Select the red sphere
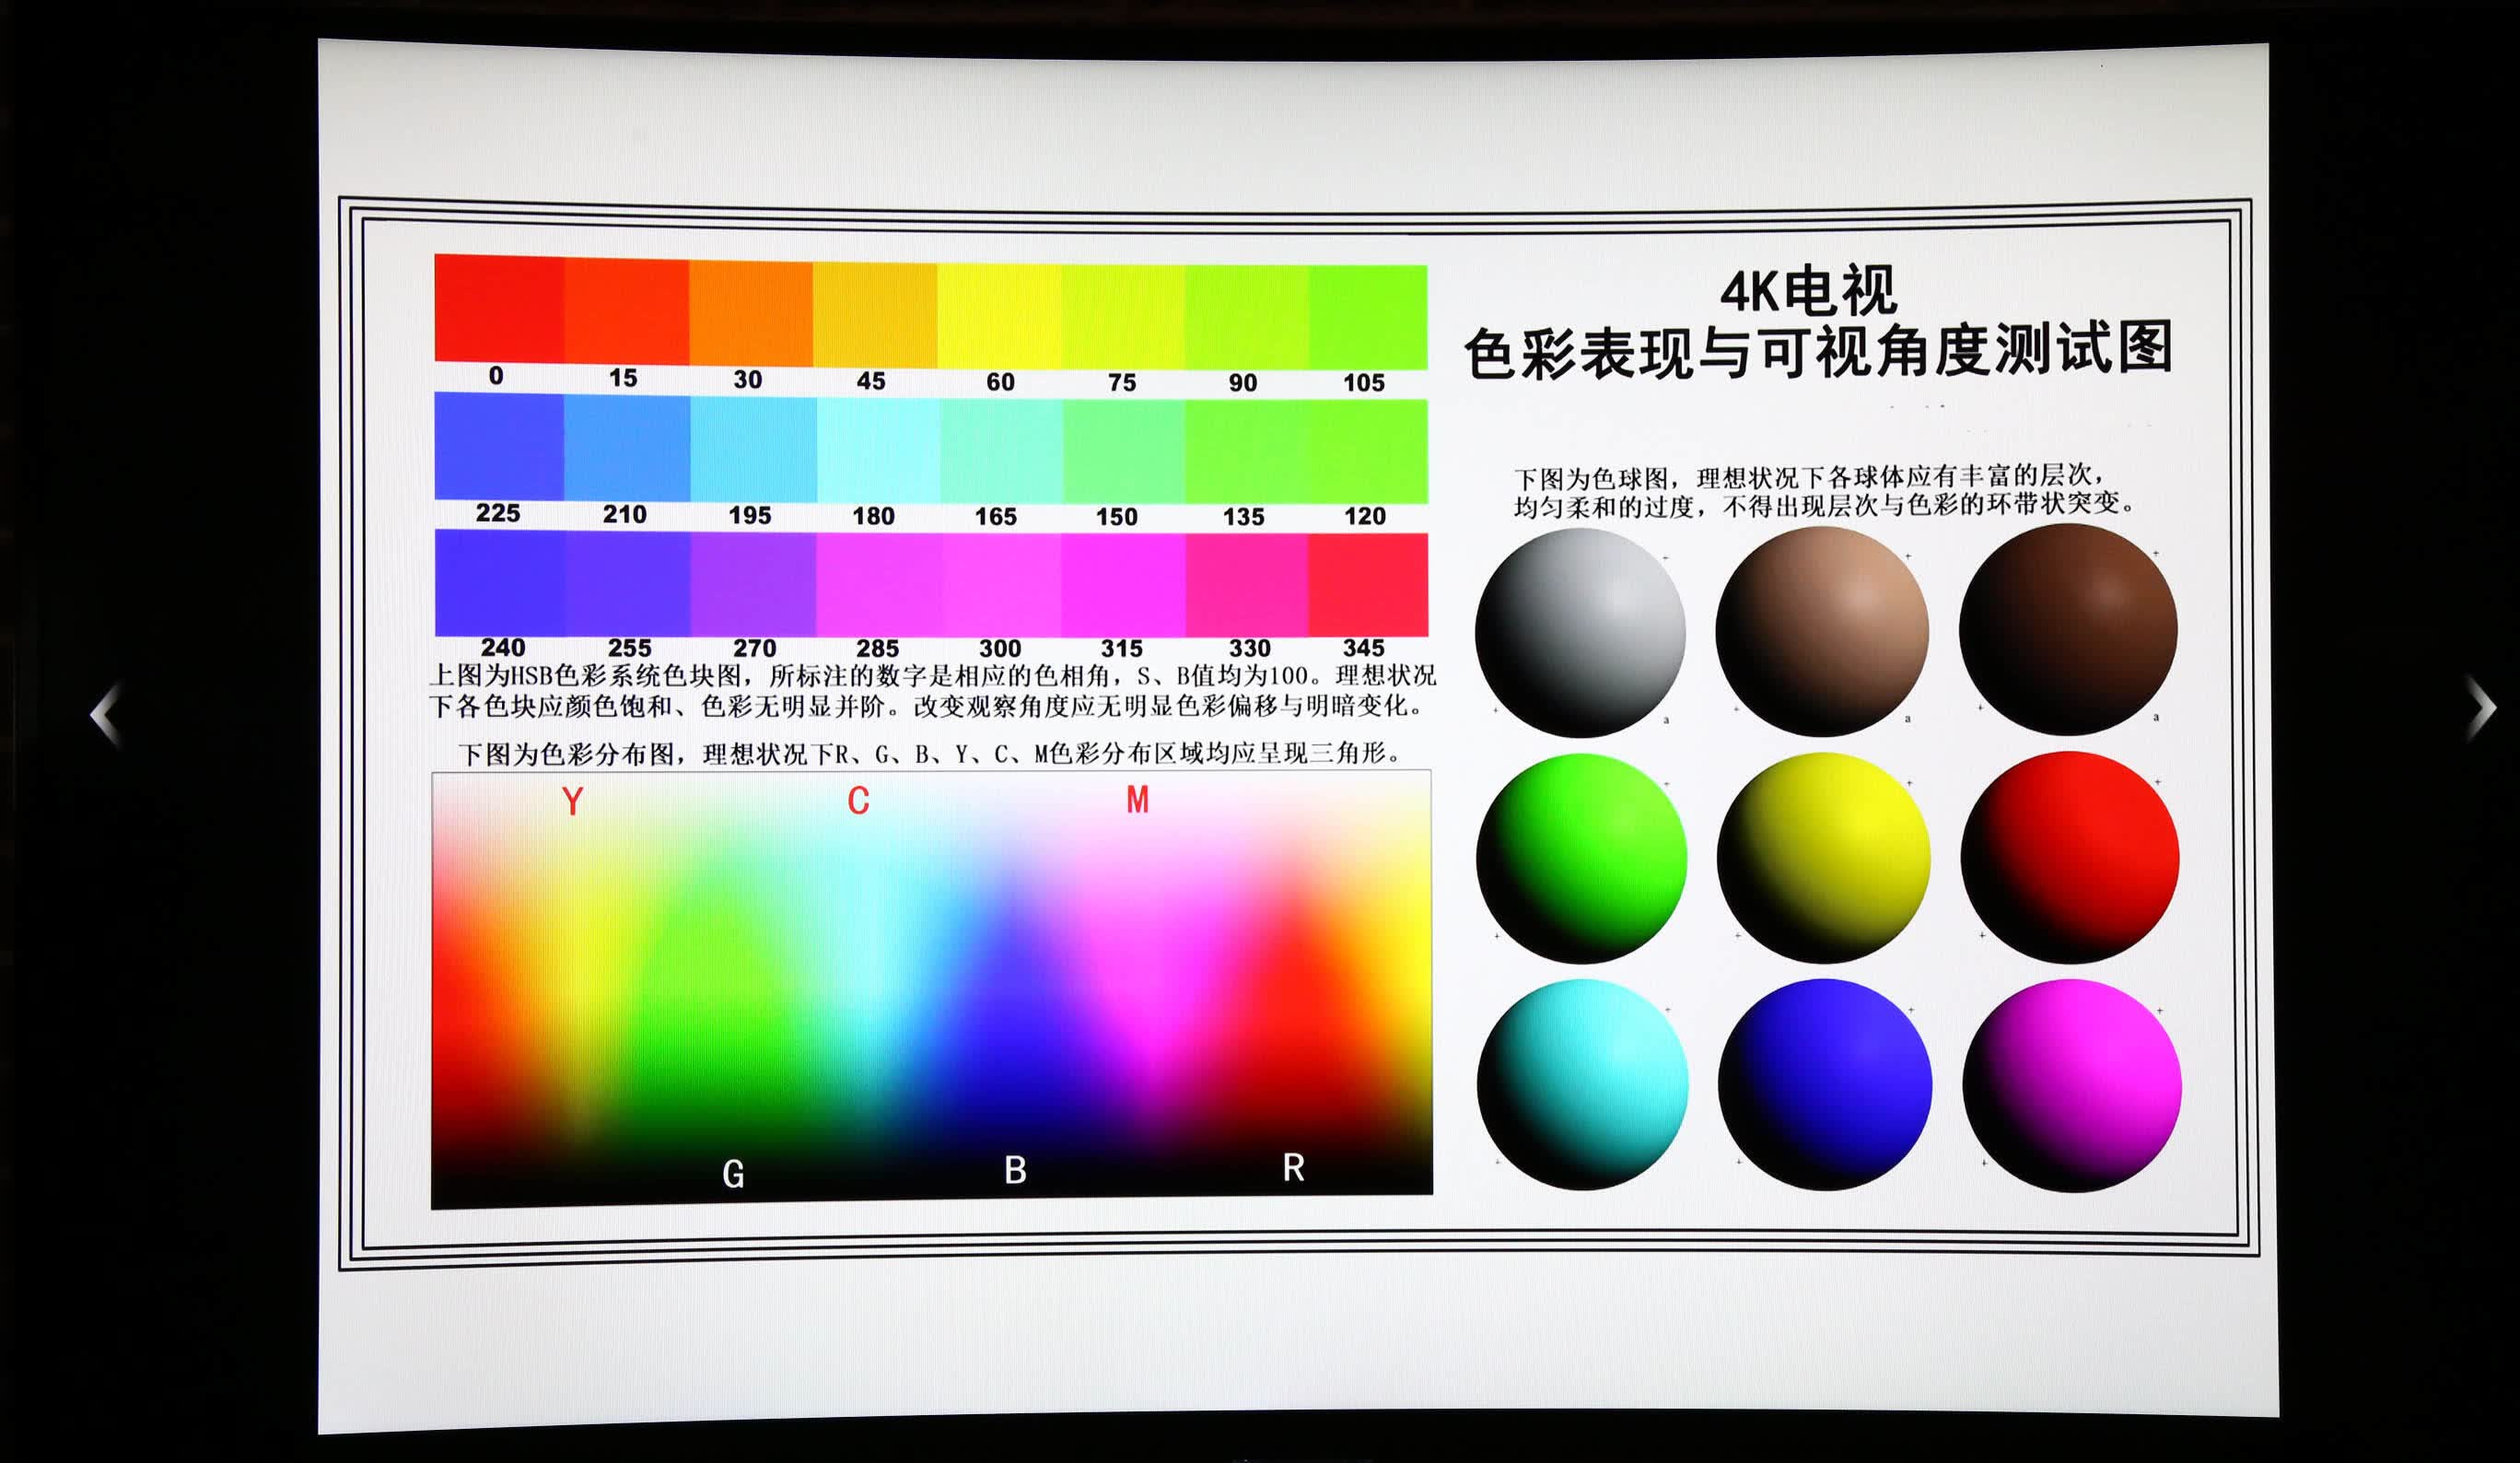Screen dimensions: 2520x1463 (x=2070, y=857)
